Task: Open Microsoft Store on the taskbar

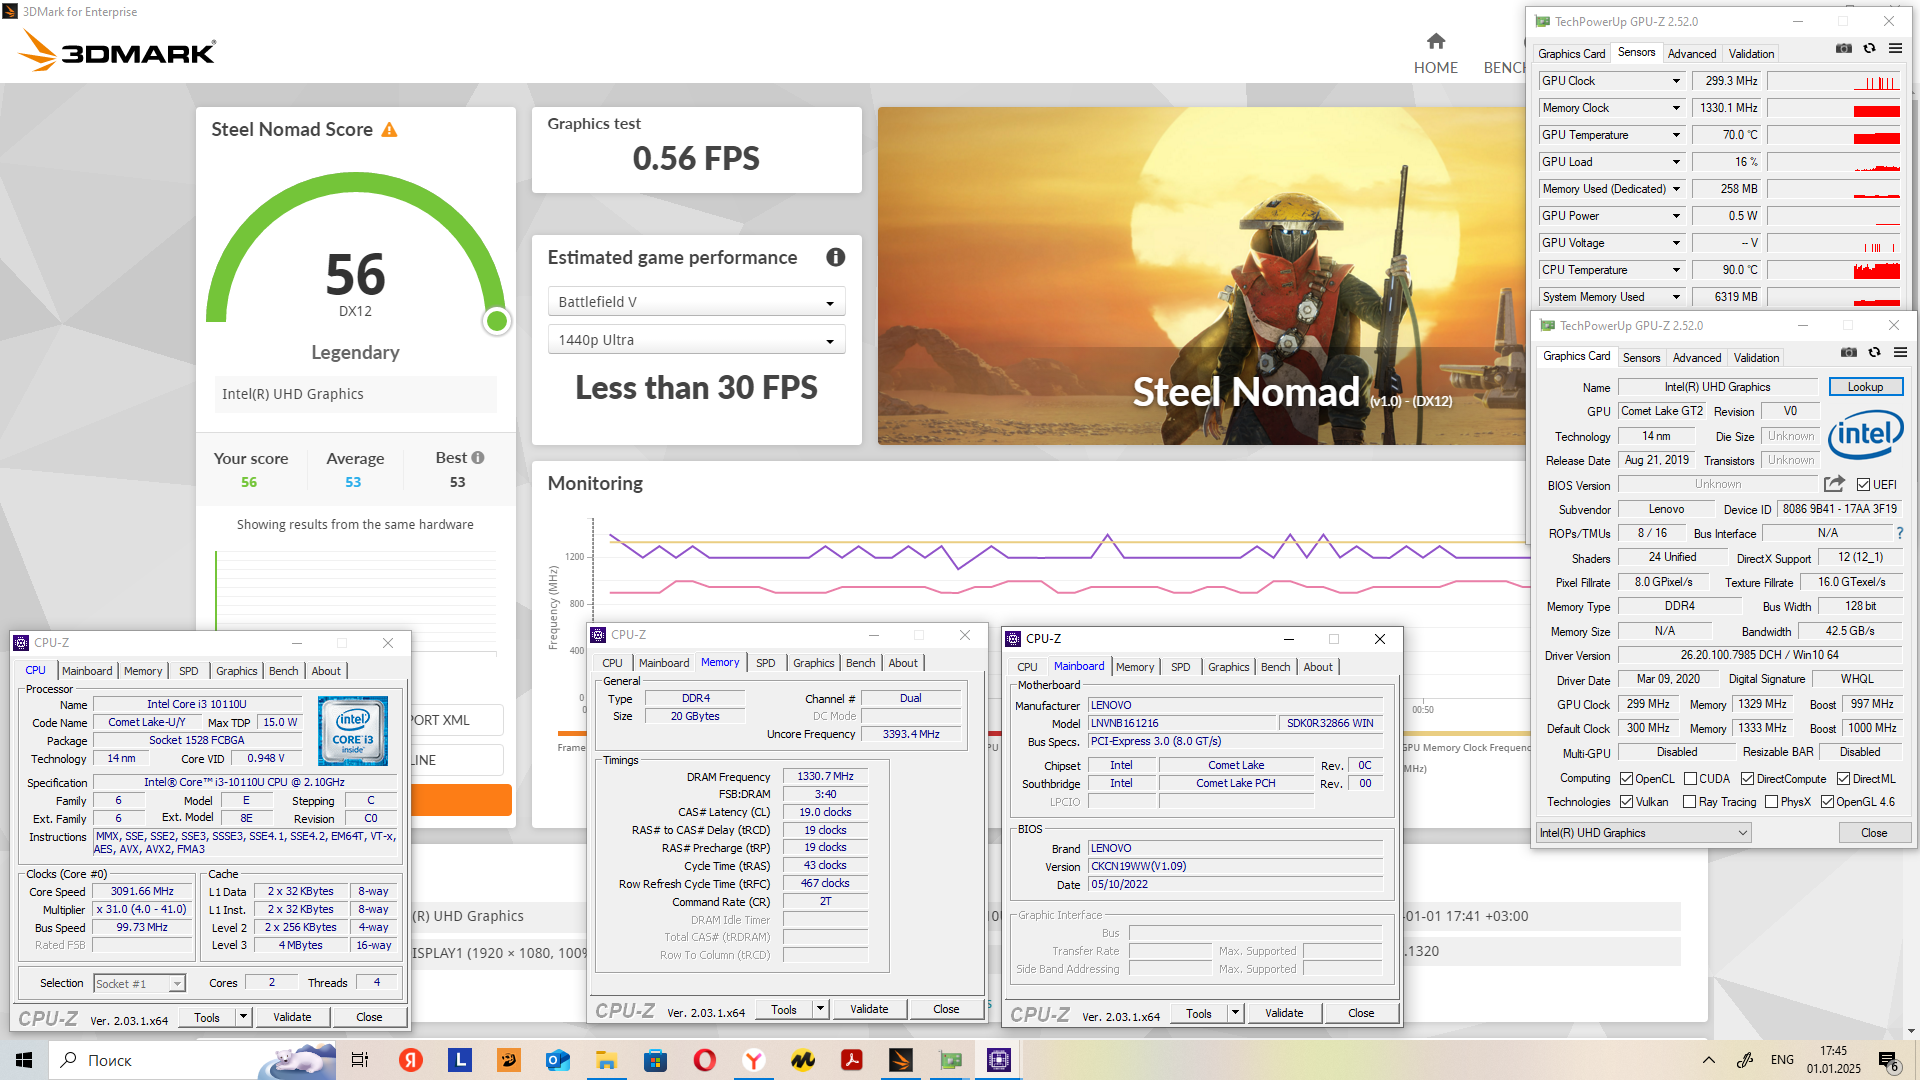Action: click(x=655, y=1060)
